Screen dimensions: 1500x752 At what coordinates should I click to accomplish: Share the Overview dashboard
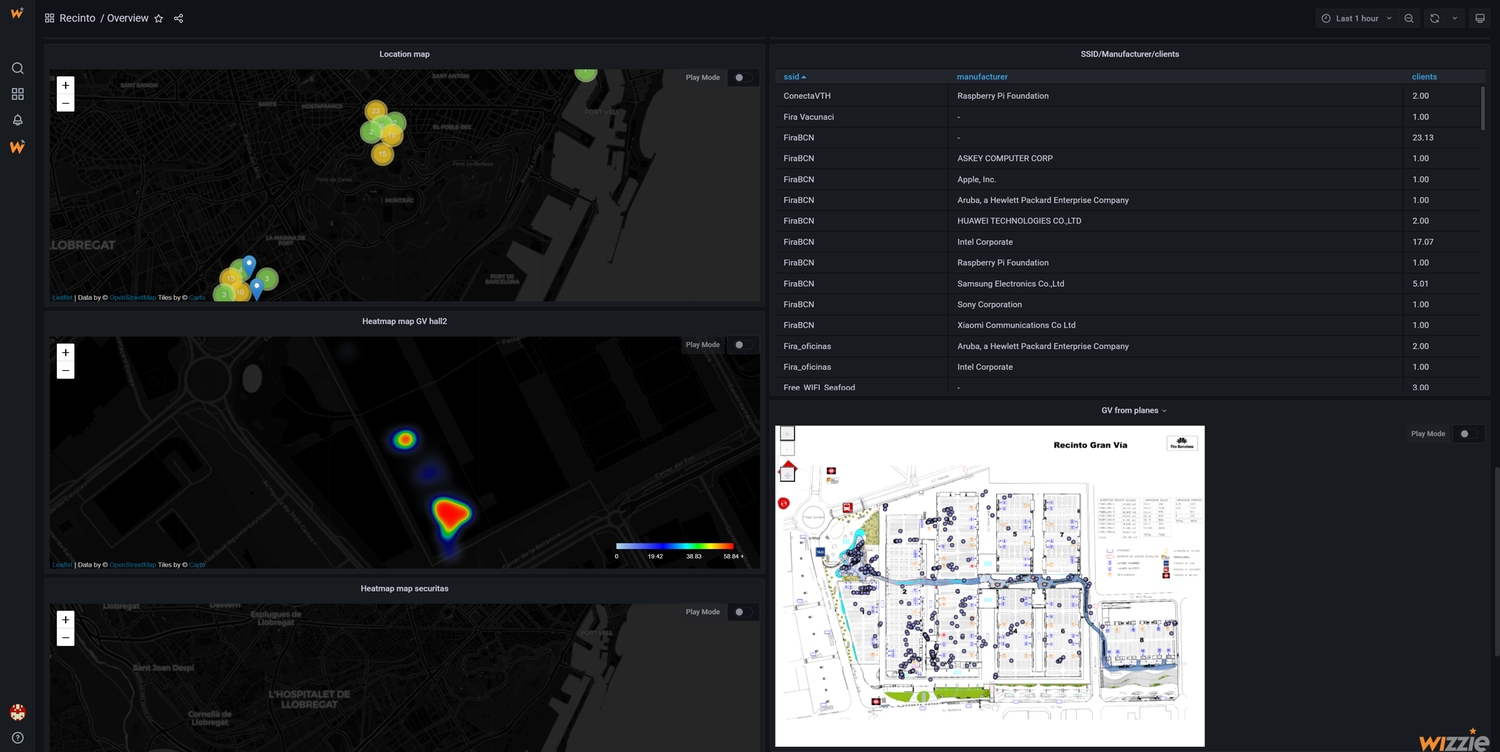[178, 18]
